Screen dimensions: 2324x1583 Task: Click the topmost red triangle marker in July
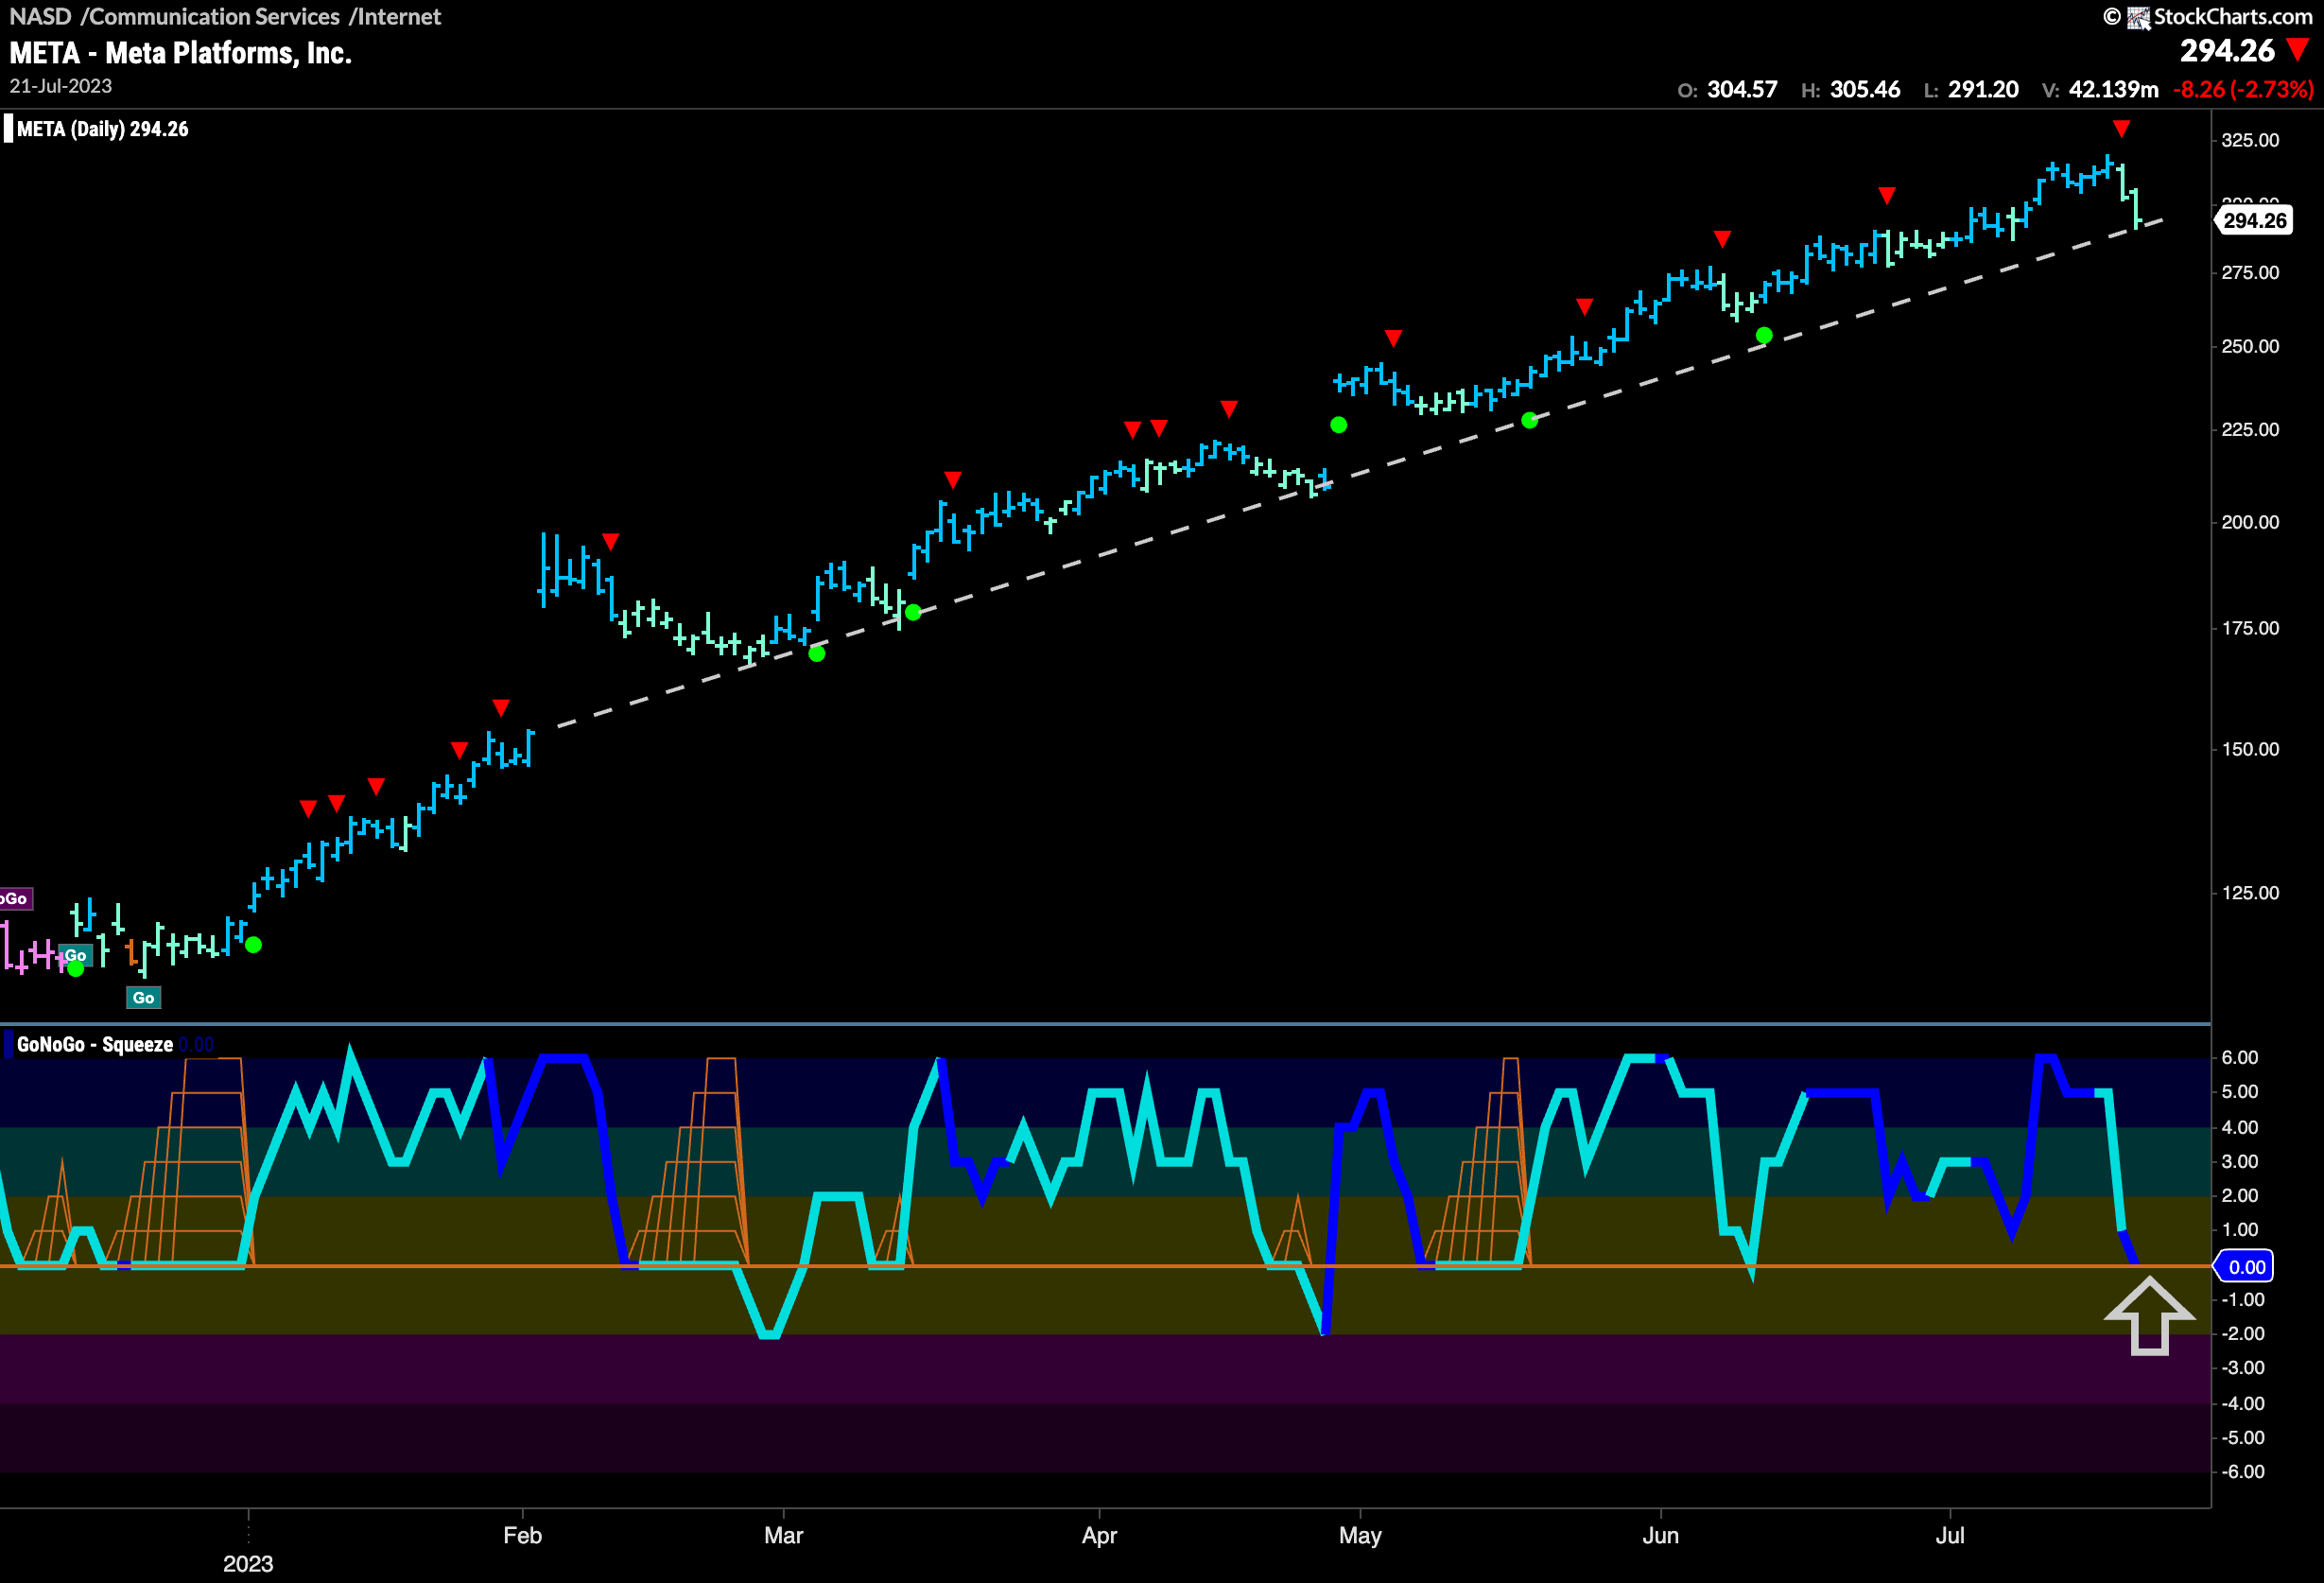pos(2121,128)
